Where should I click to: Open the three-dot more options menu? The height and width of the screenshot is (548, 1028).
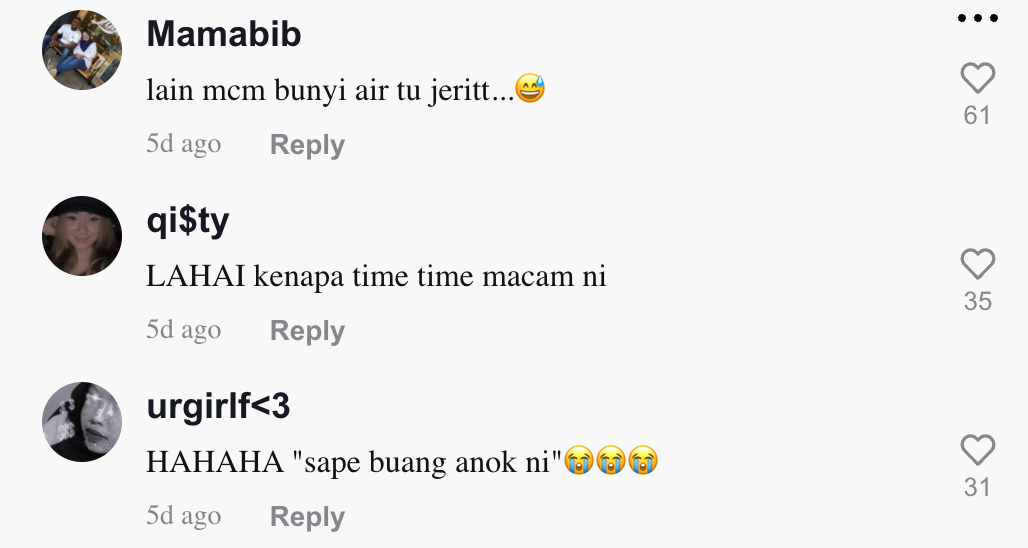pos(977,18)
